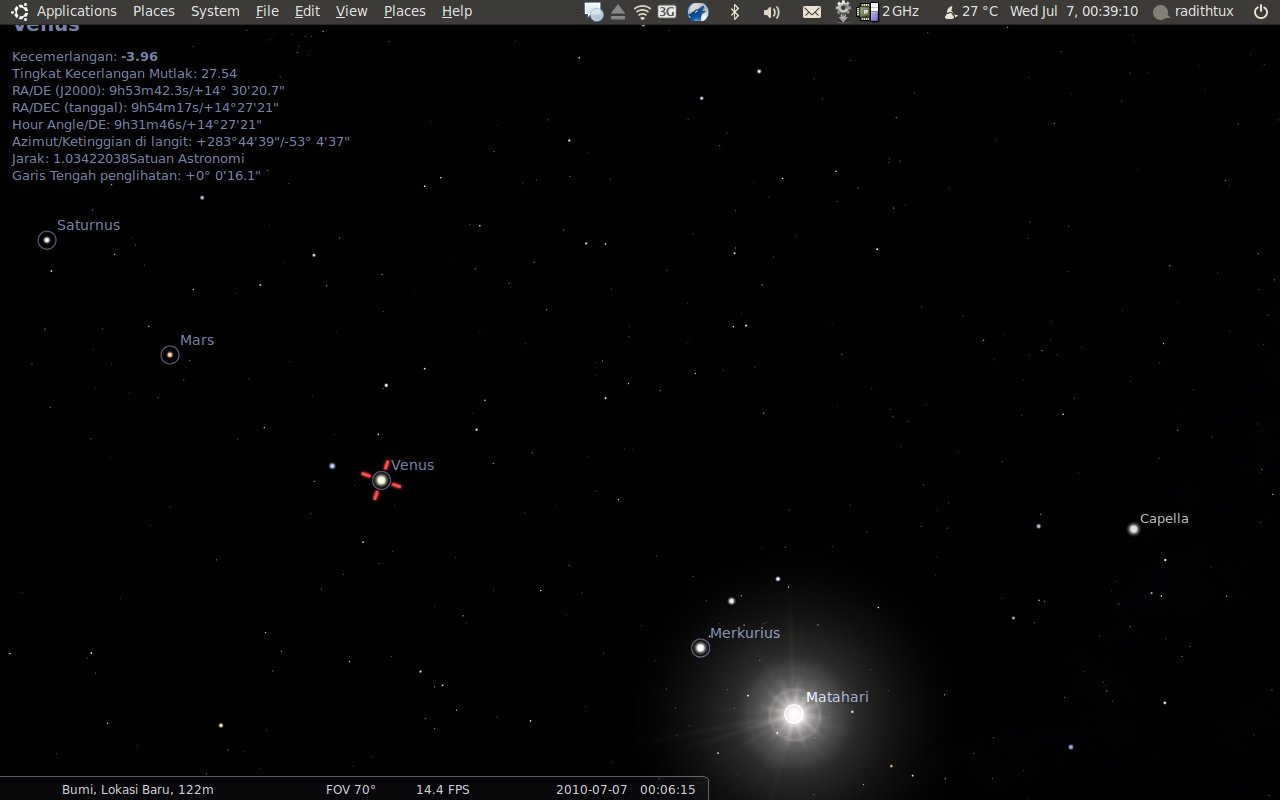Screen dimensions: 1280x800
Task: Click the Garis Tengah penglihatan line
Action: 136,176
